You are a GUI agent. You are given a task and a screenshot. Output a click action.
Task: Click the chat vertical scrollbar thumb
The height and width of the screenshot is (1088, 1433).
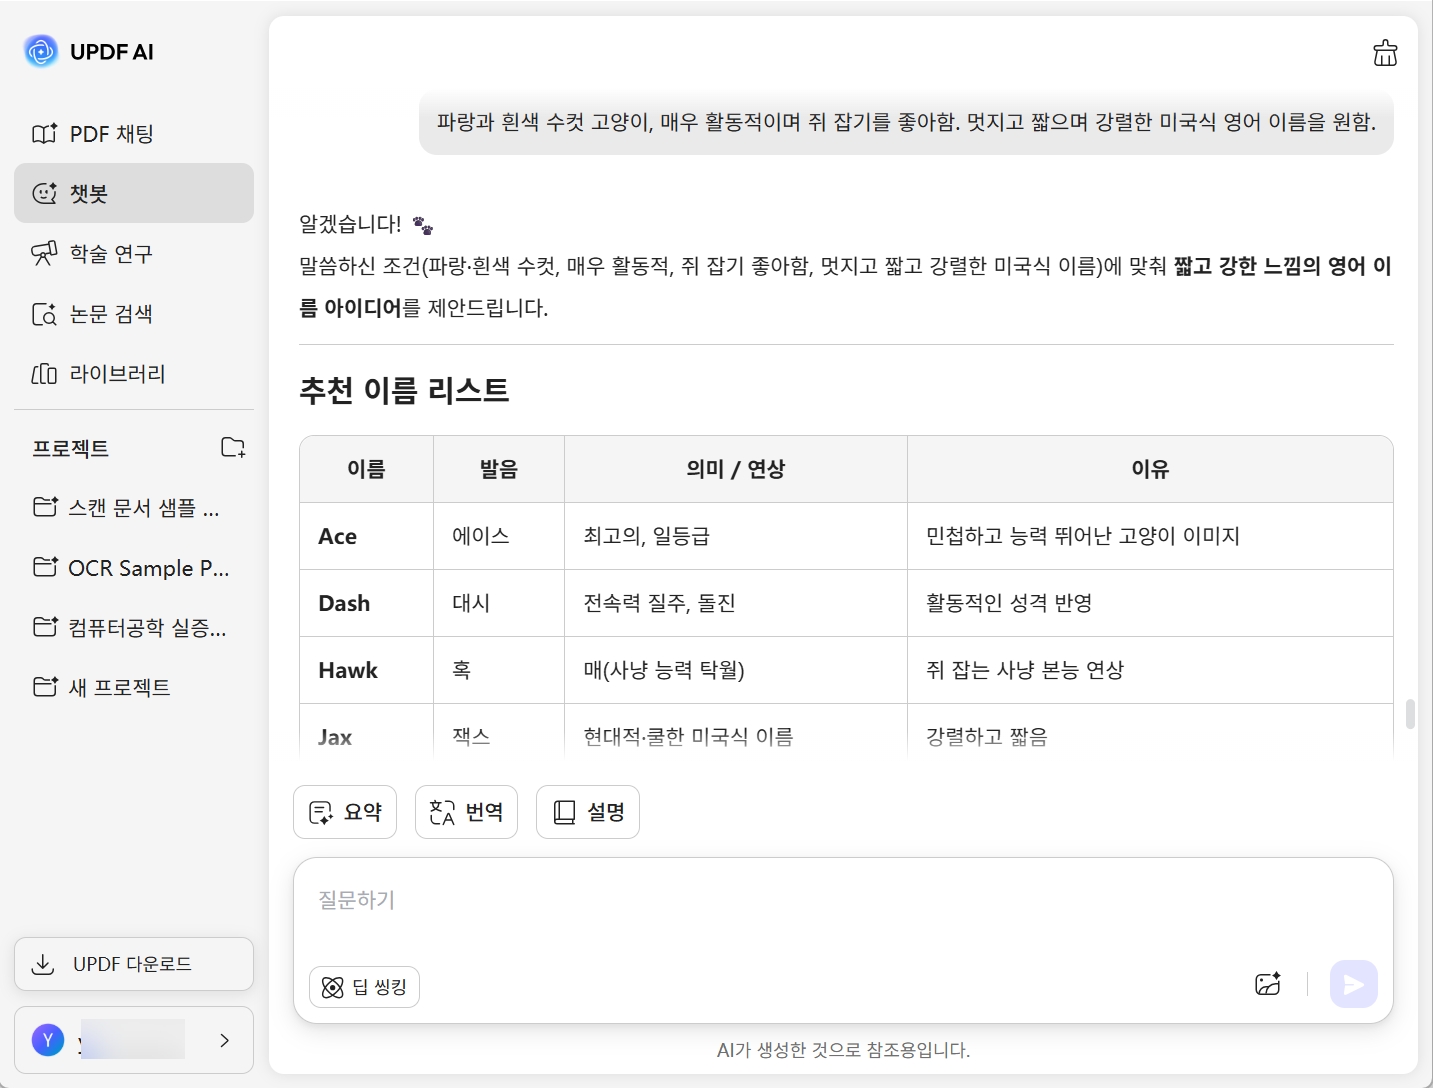pos(1410,714)
